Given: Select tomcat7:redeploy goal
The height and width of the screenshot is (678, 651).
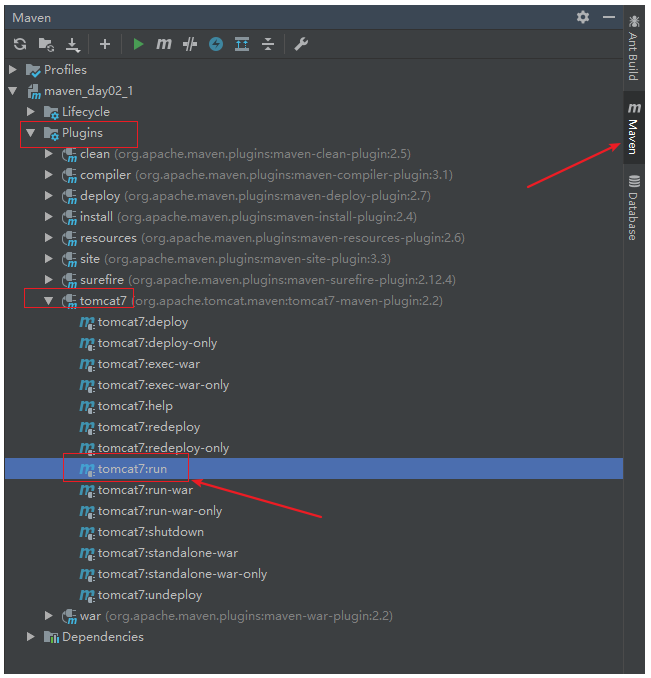Looking at the screenshot, I should coord(149,427).
